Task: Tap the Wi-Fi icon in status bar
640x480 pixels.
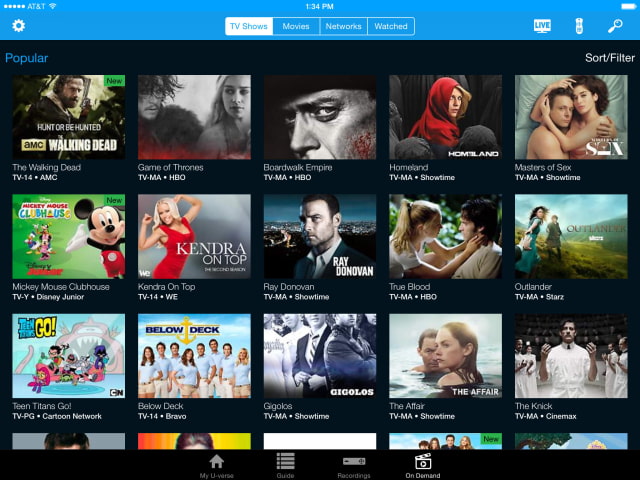Action: (52, 6)
